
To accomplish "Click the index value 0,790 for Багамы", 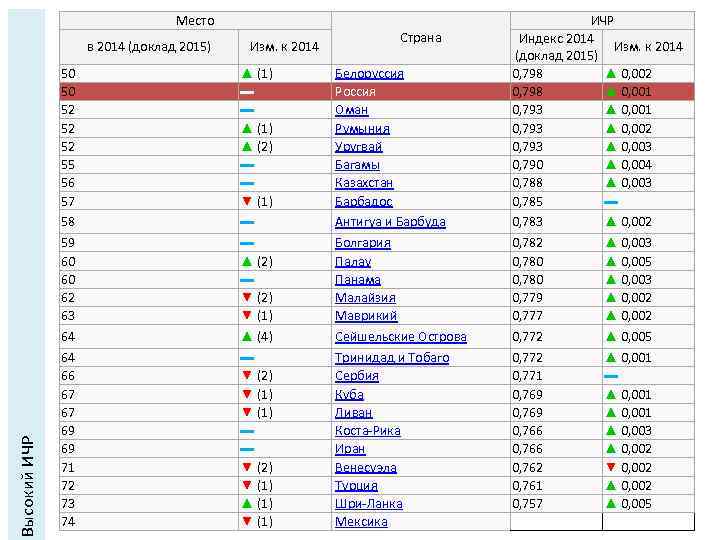I will click(x=528, y=165).
